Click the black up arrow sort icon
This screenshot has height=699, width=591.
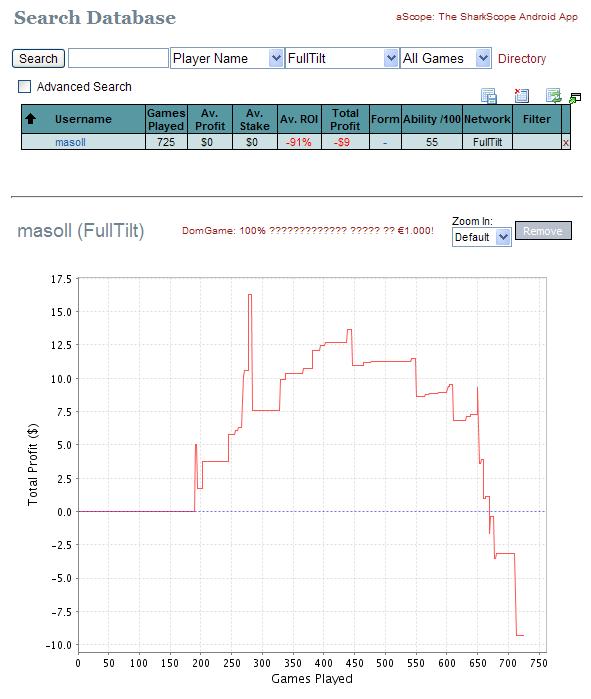click(30, 119)
